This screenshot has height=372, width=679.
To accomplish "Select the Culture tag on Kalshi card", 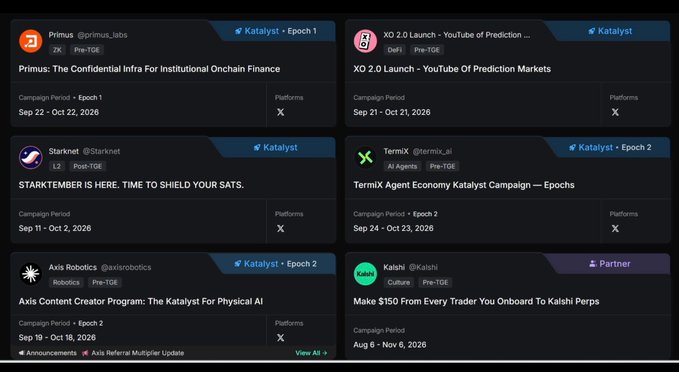I will click(398, 282).
